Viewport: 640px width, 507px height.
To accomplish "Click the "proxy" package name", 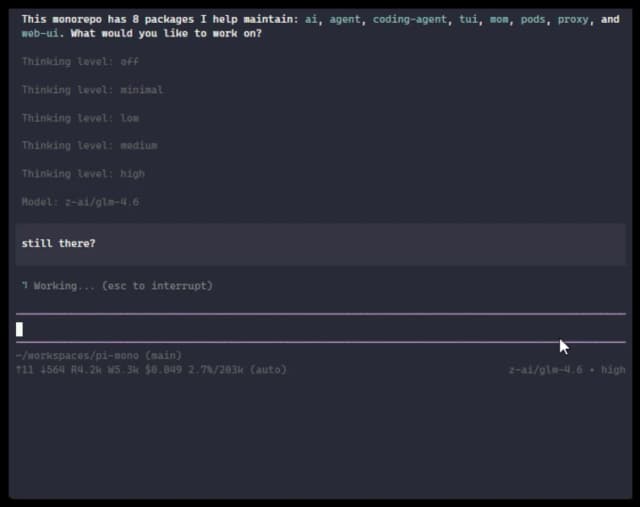I will click(573, 20).
